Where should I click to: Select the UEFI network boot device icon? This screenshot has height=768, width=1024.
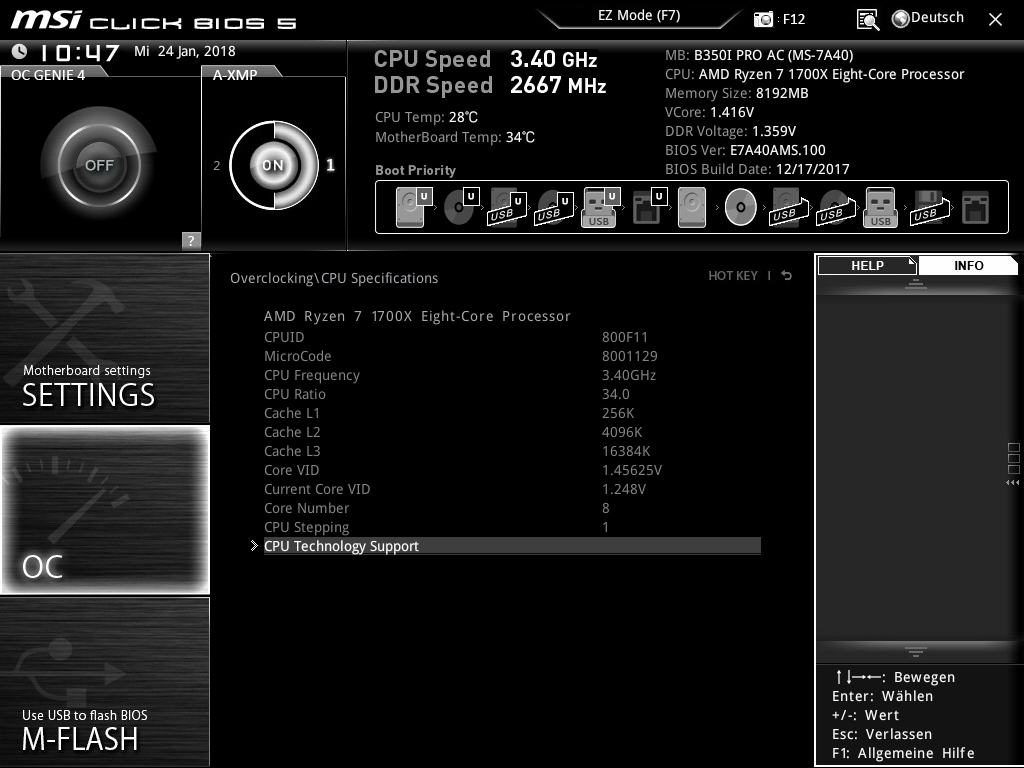click(x=649, y=207)
